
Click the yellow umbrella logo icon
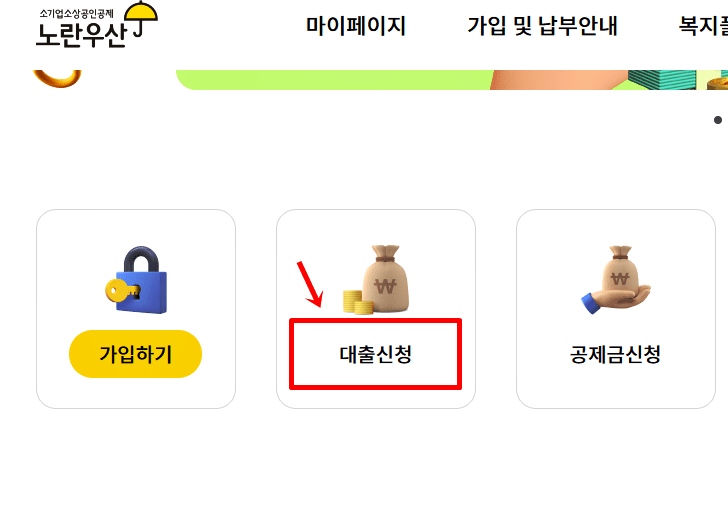pyautogui.click(x=142, y=19)
